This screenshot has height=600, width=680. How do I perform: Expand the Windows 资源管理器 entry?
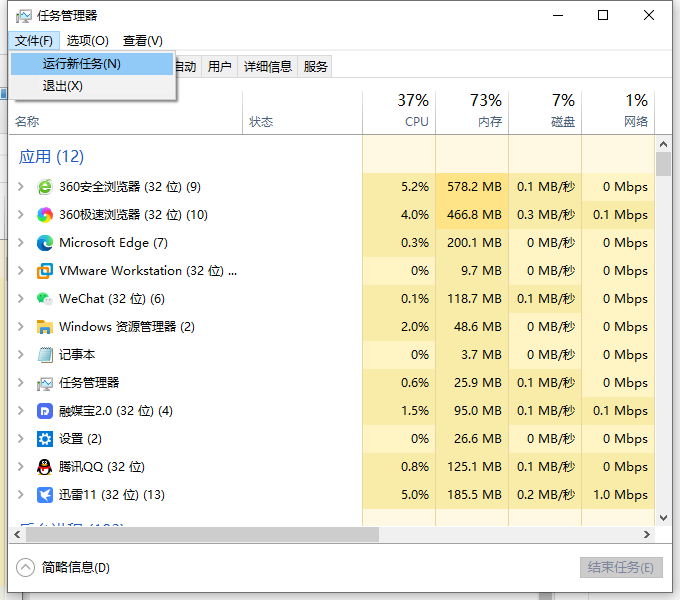21,327
